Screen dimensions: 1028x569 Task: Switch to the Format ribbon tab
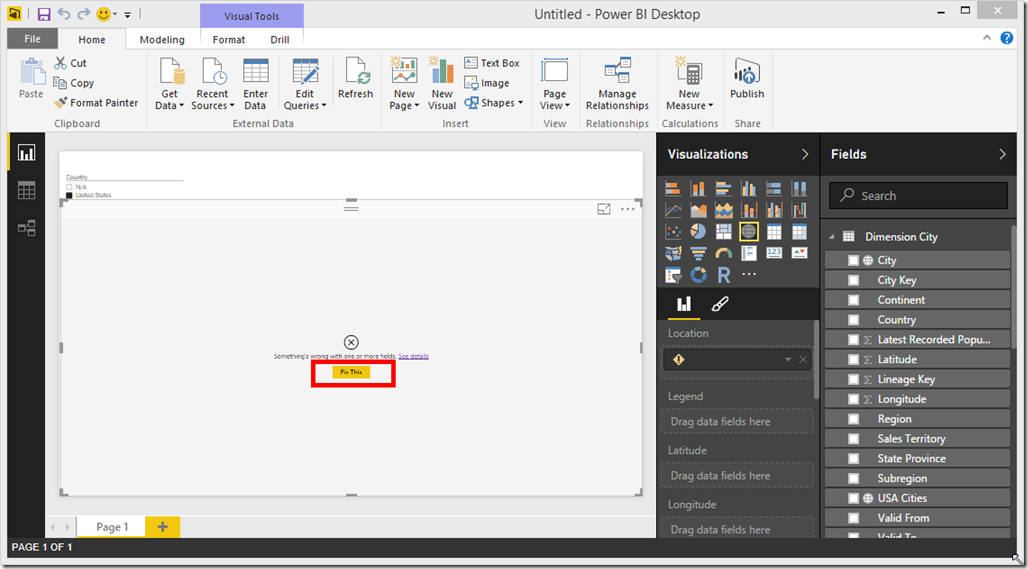(x=229, y=39)
